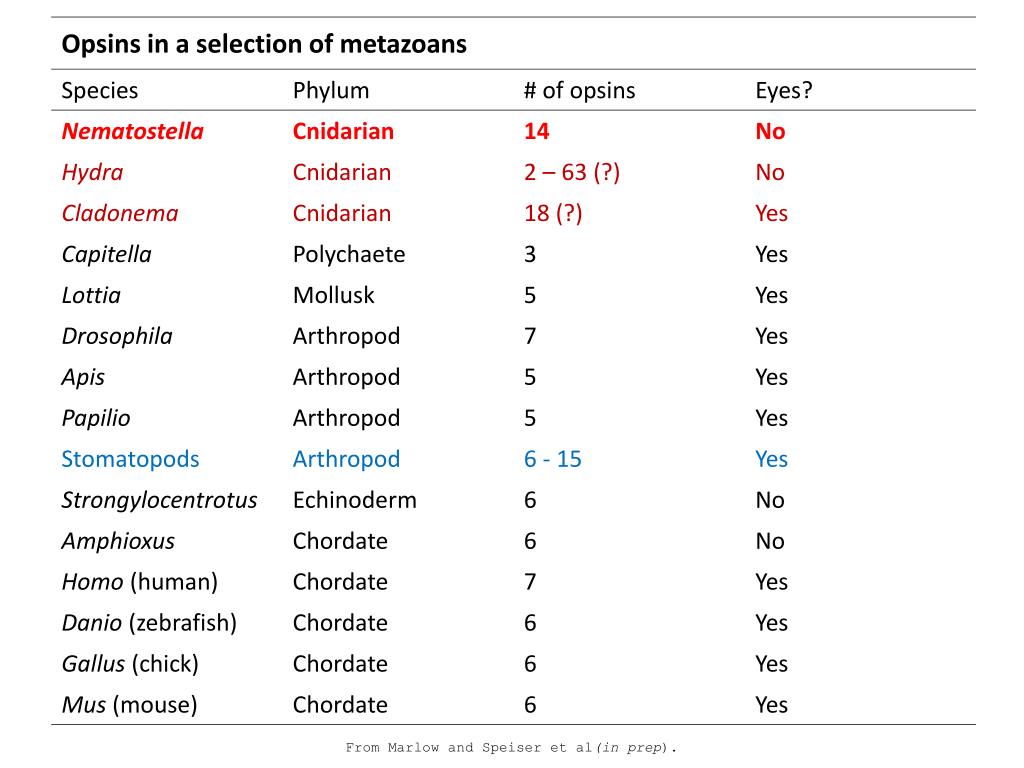Click 'Echinoderm' phylum text
The image size is (1024, 768).
(x=355, y=500)
